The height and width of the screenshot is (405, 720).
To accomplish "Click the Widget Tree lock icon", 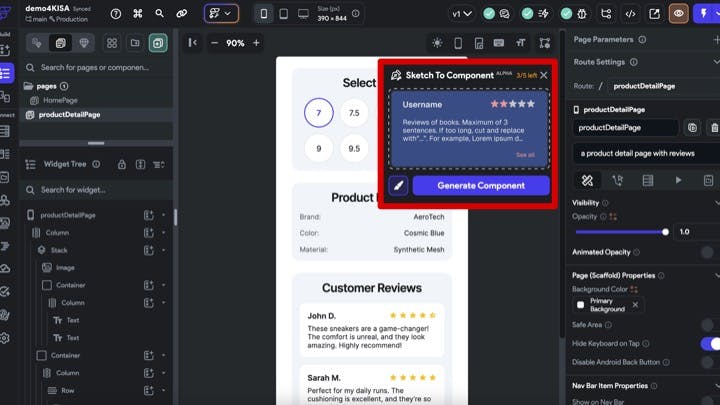I will click(x=122, y=164).
